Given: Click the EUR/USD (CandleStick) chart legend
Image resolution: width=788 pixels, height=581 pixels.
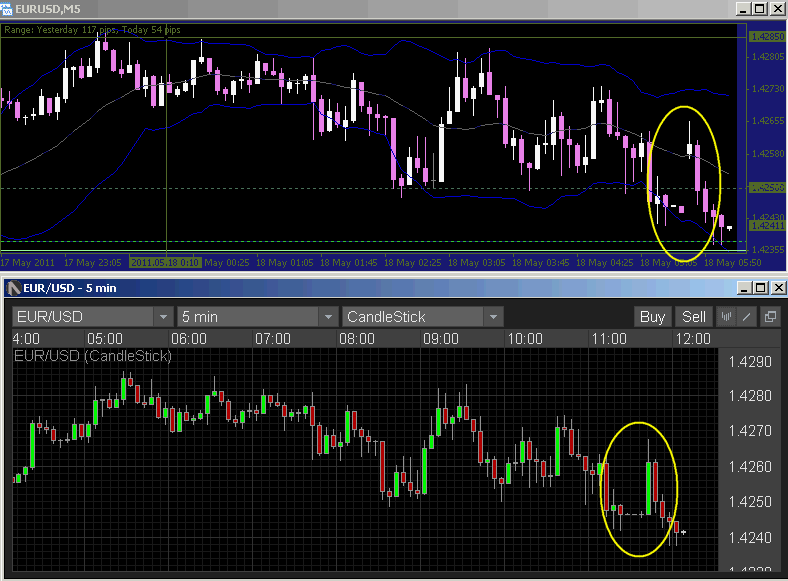Looking at the screenshot, I should pos(93,356).
